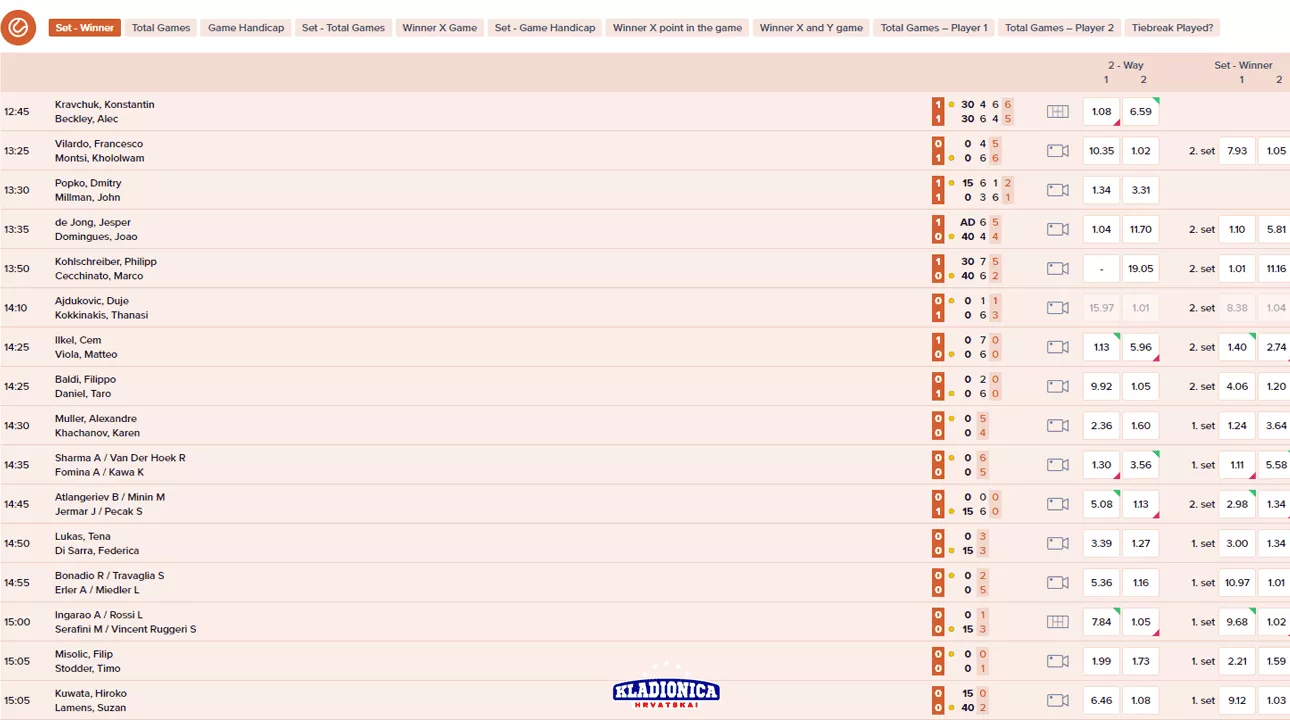This screenshot has width=1290, height=720.
Task: Watch live video of Popko vs Millman
Action: click(1057, 190)
